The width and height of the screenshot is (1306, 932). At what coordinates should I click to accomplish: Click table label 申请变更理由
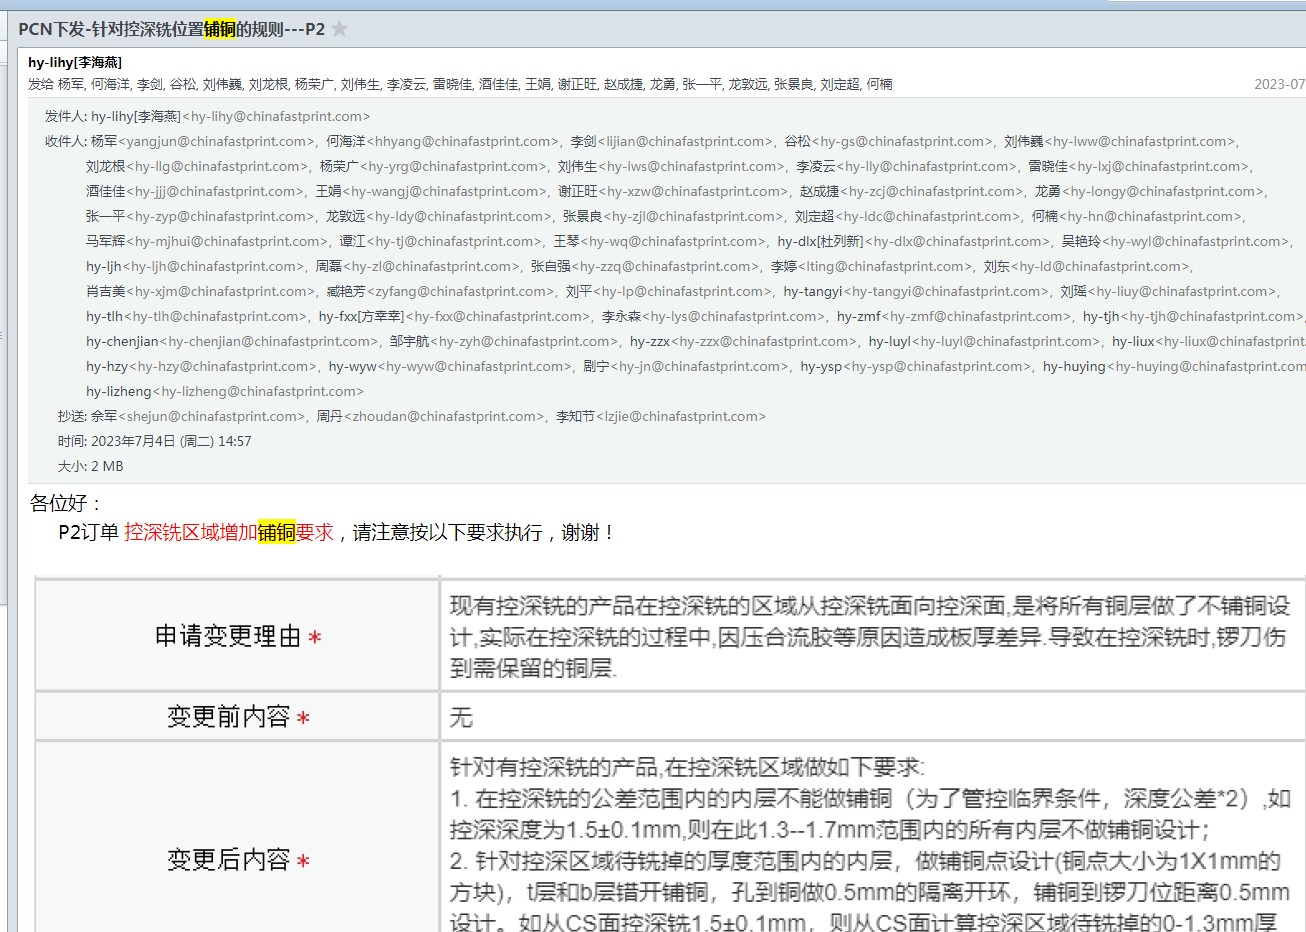(228, 636)
